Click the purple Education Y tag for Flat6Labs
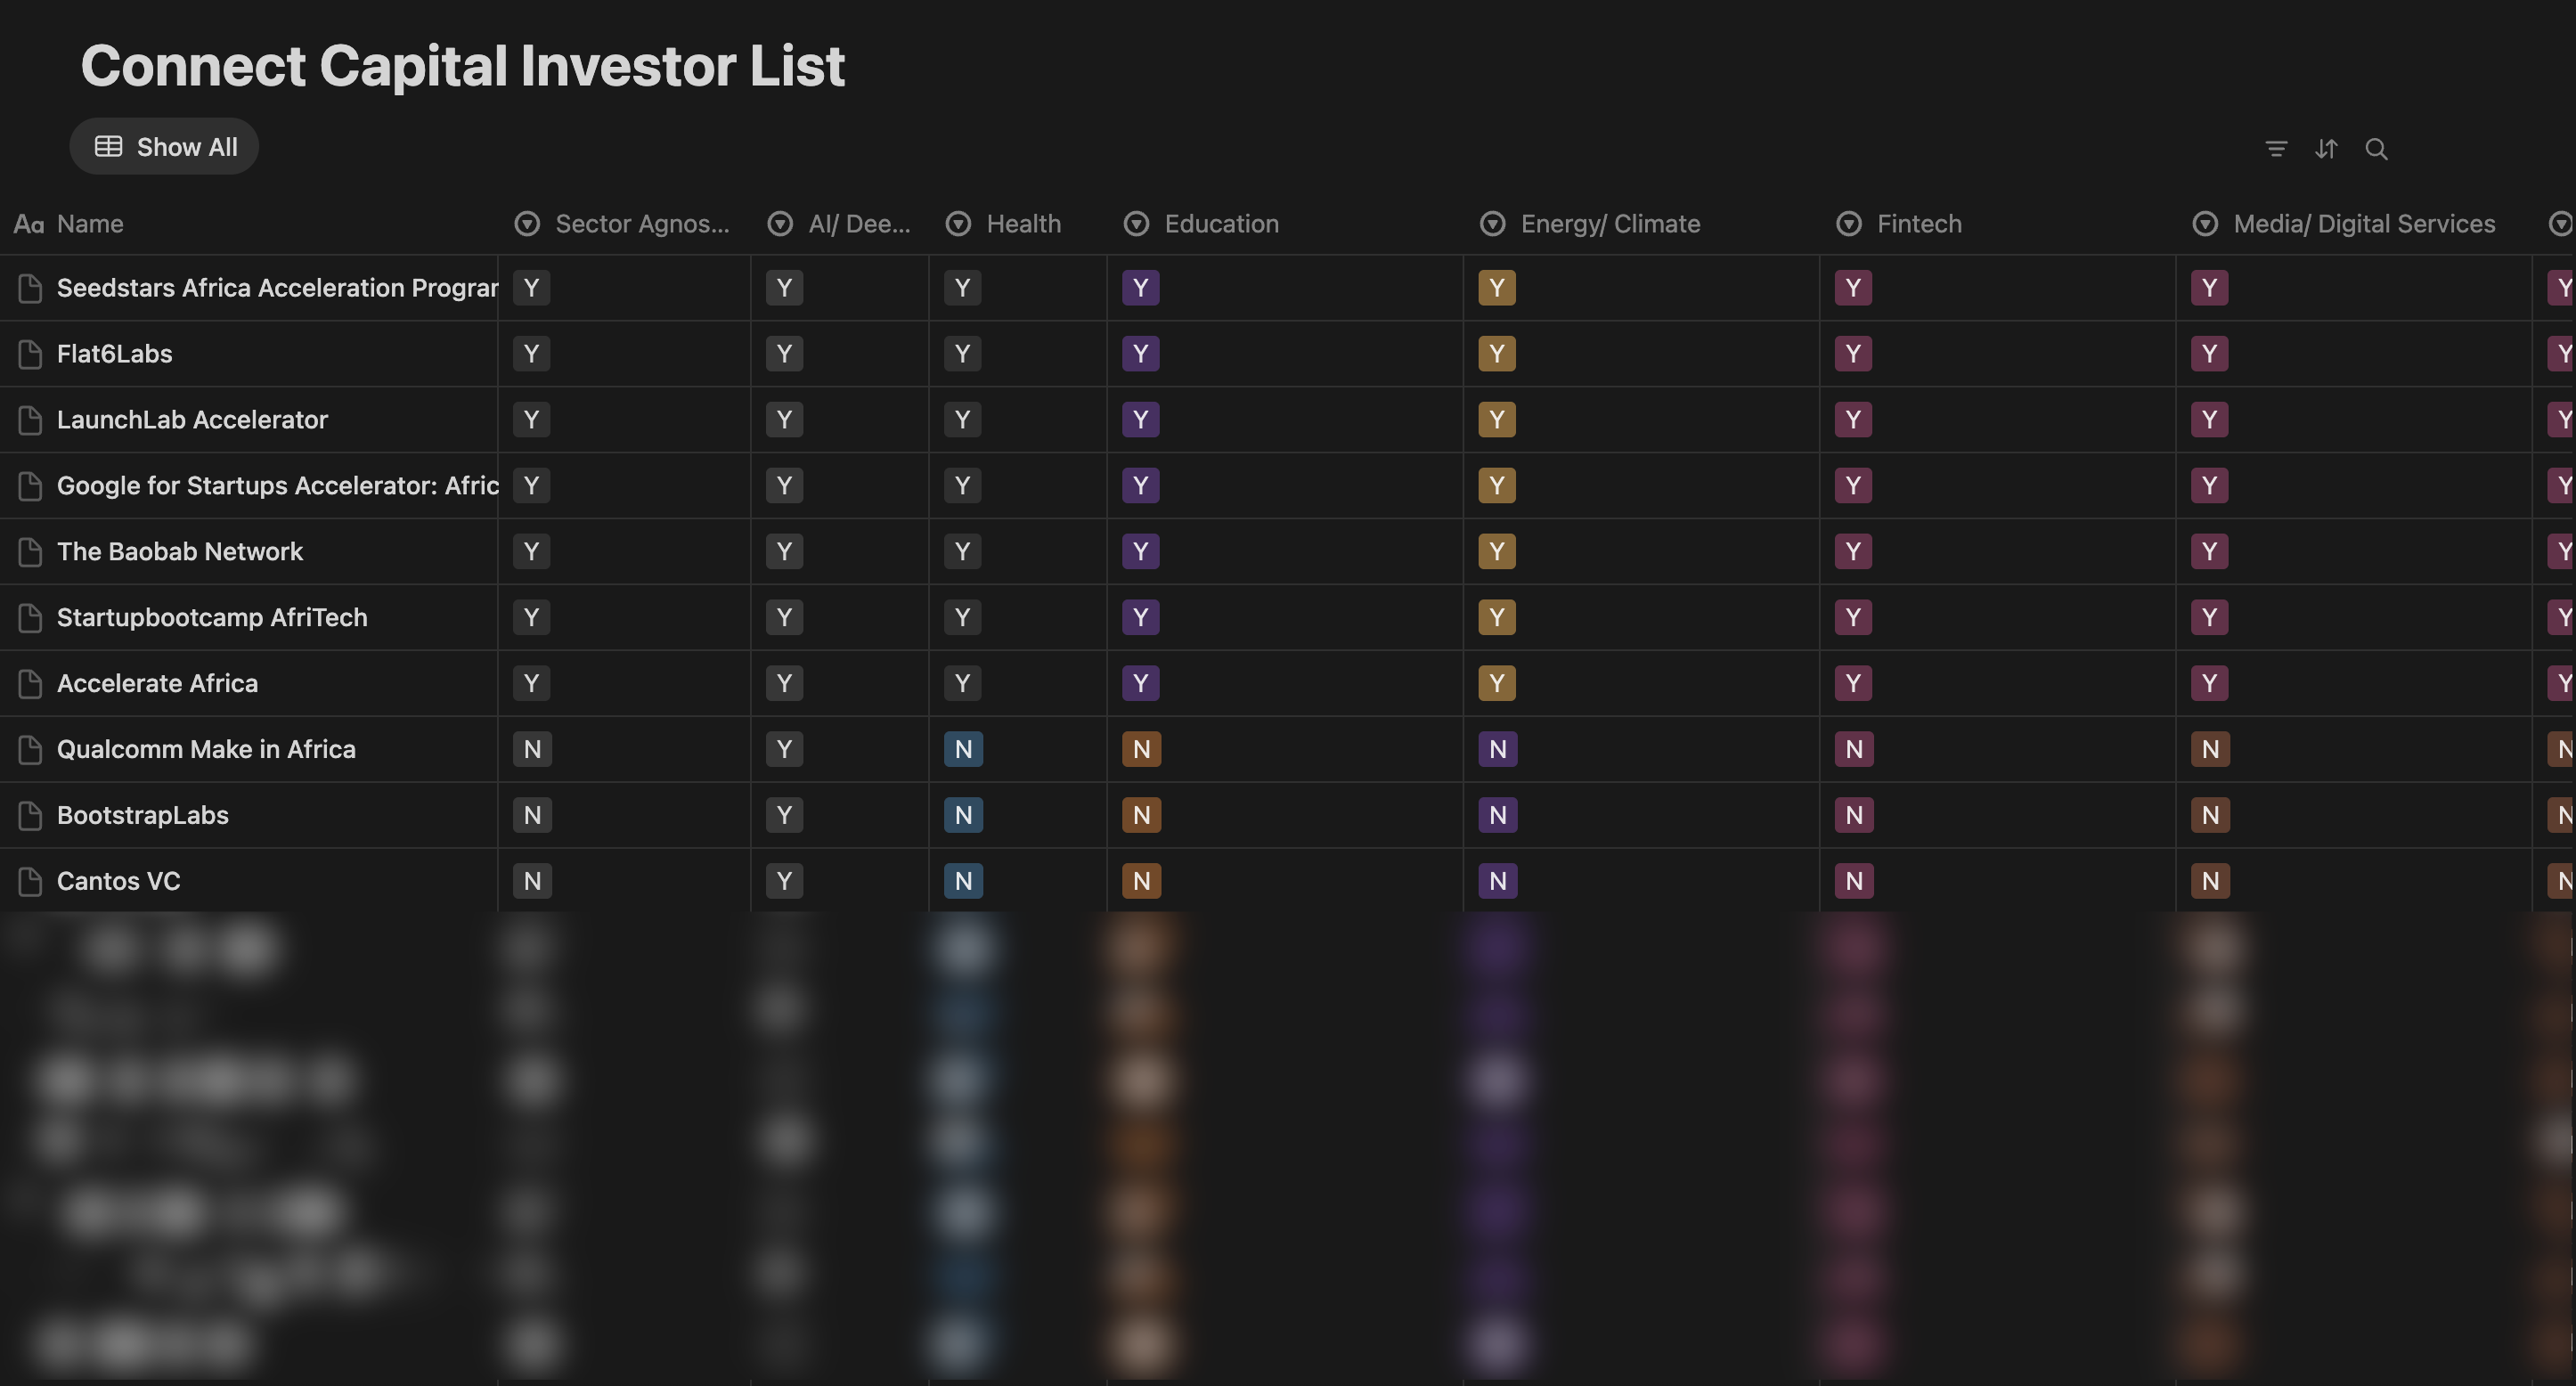The image size is (2576, 1386). (x=1140, y=354)
